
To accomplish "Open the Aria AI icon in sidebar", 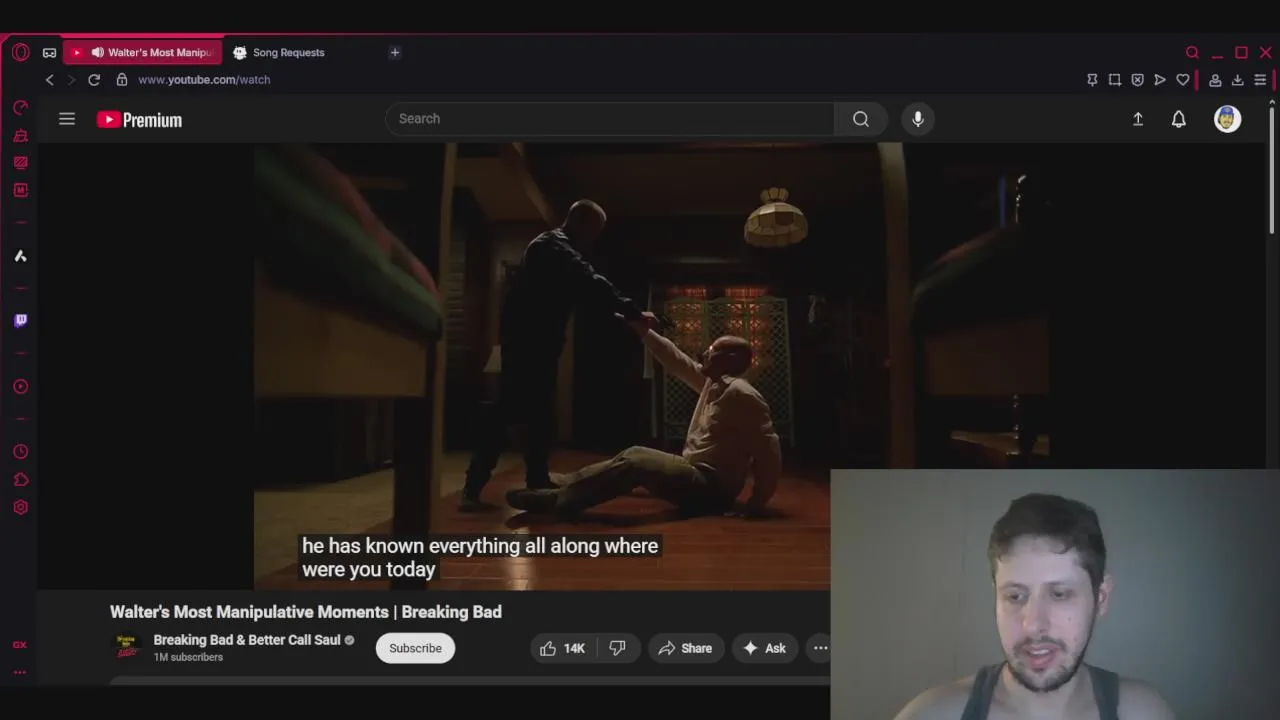I will 20,256.
